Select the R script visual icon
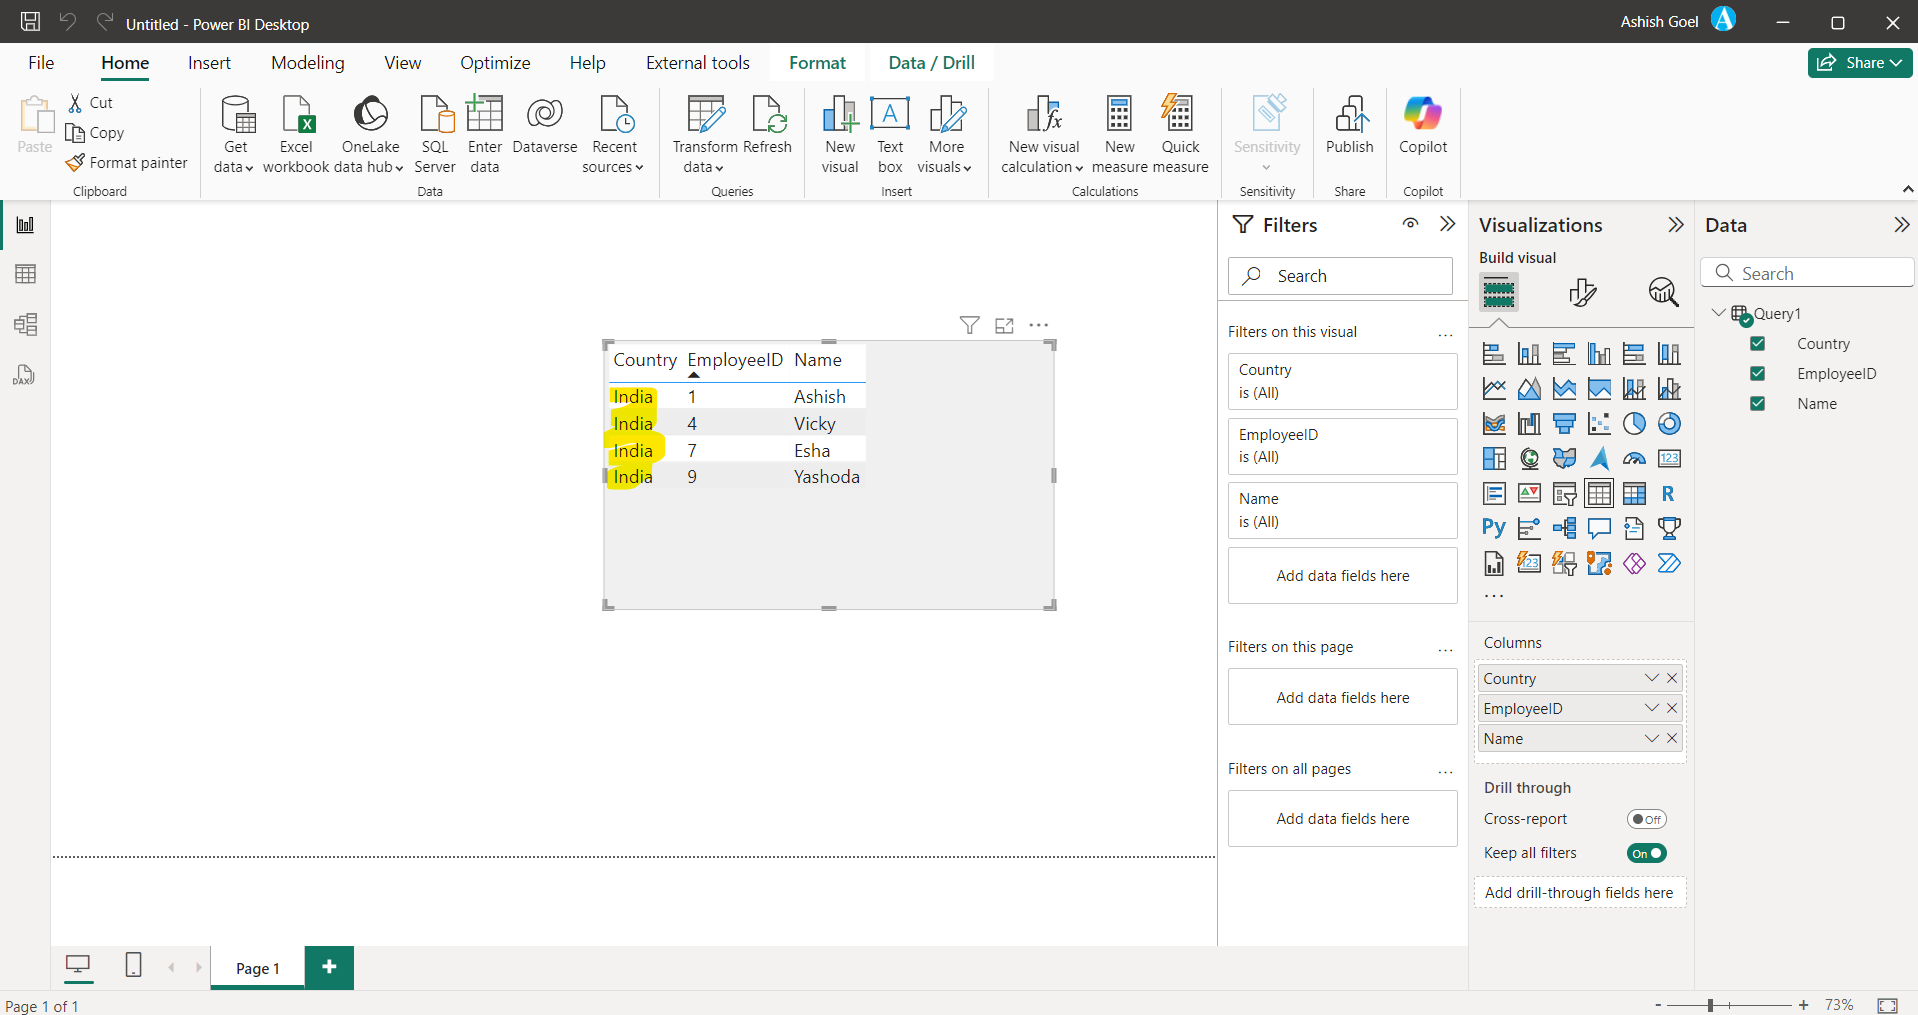Image resolution: width=1918 pixels, height=1015 pixels. coord(1669,493)
